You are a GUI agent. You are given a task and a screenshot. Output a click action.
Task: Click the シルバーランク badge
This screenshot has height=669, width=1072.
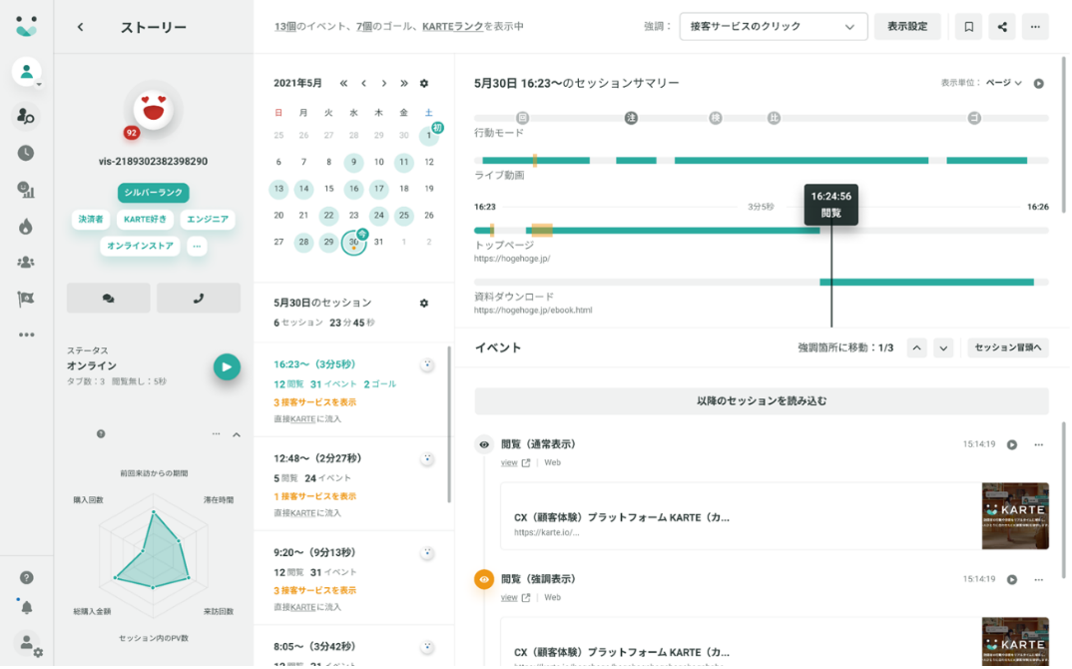pos(153,193)
